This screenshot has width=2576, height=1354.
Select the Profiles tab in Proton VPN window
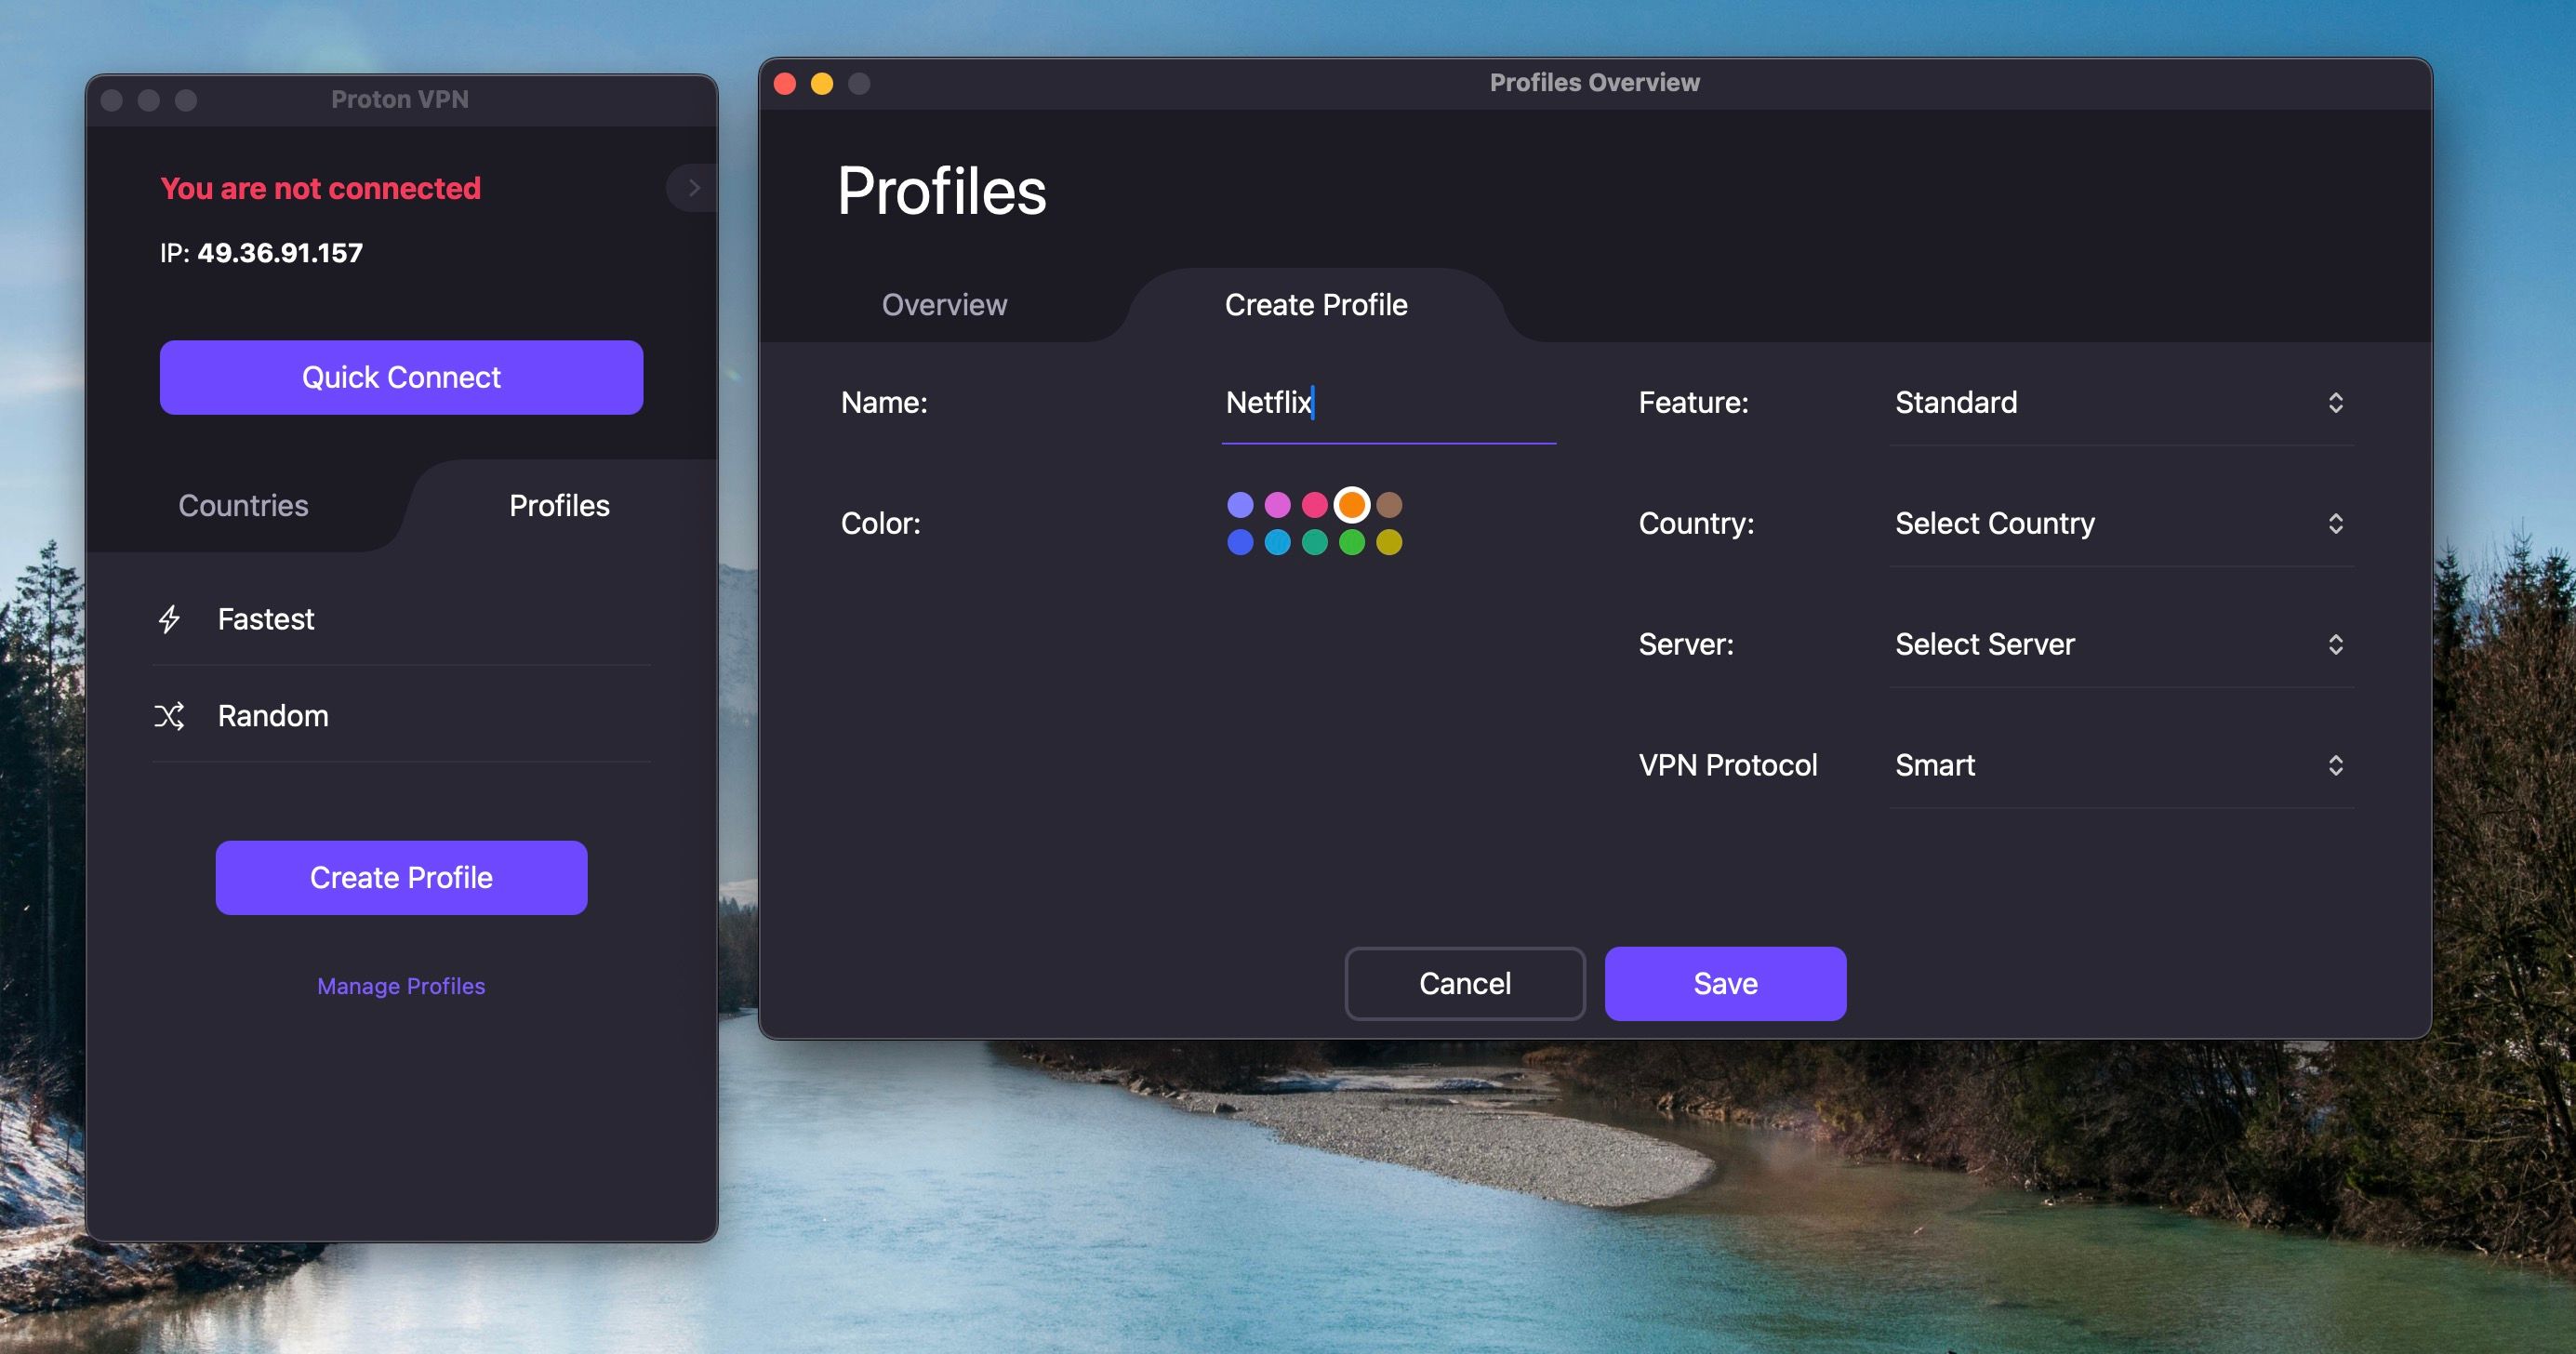(x=559, y=506)
